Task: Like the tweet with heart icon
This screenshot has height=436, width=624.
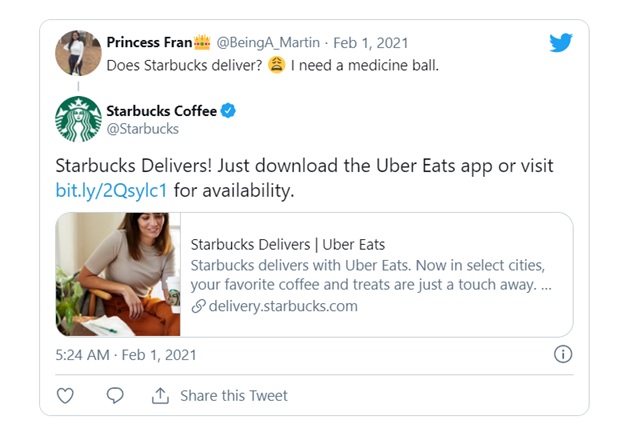Action: 65,395
